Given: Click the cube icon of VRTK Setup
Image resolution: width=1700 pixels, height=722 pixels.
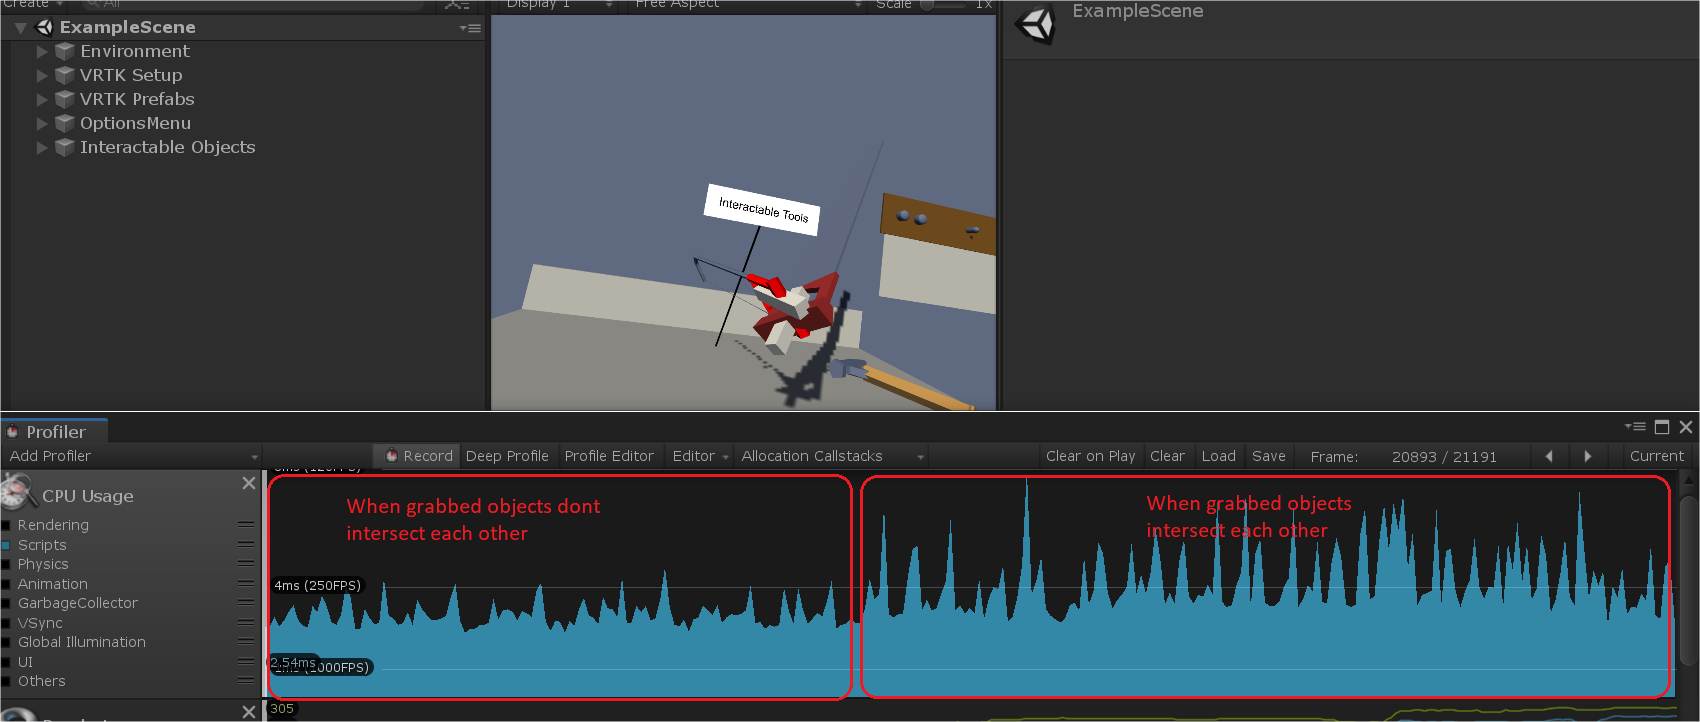Looking at the screenshot, I should point(65,75).
